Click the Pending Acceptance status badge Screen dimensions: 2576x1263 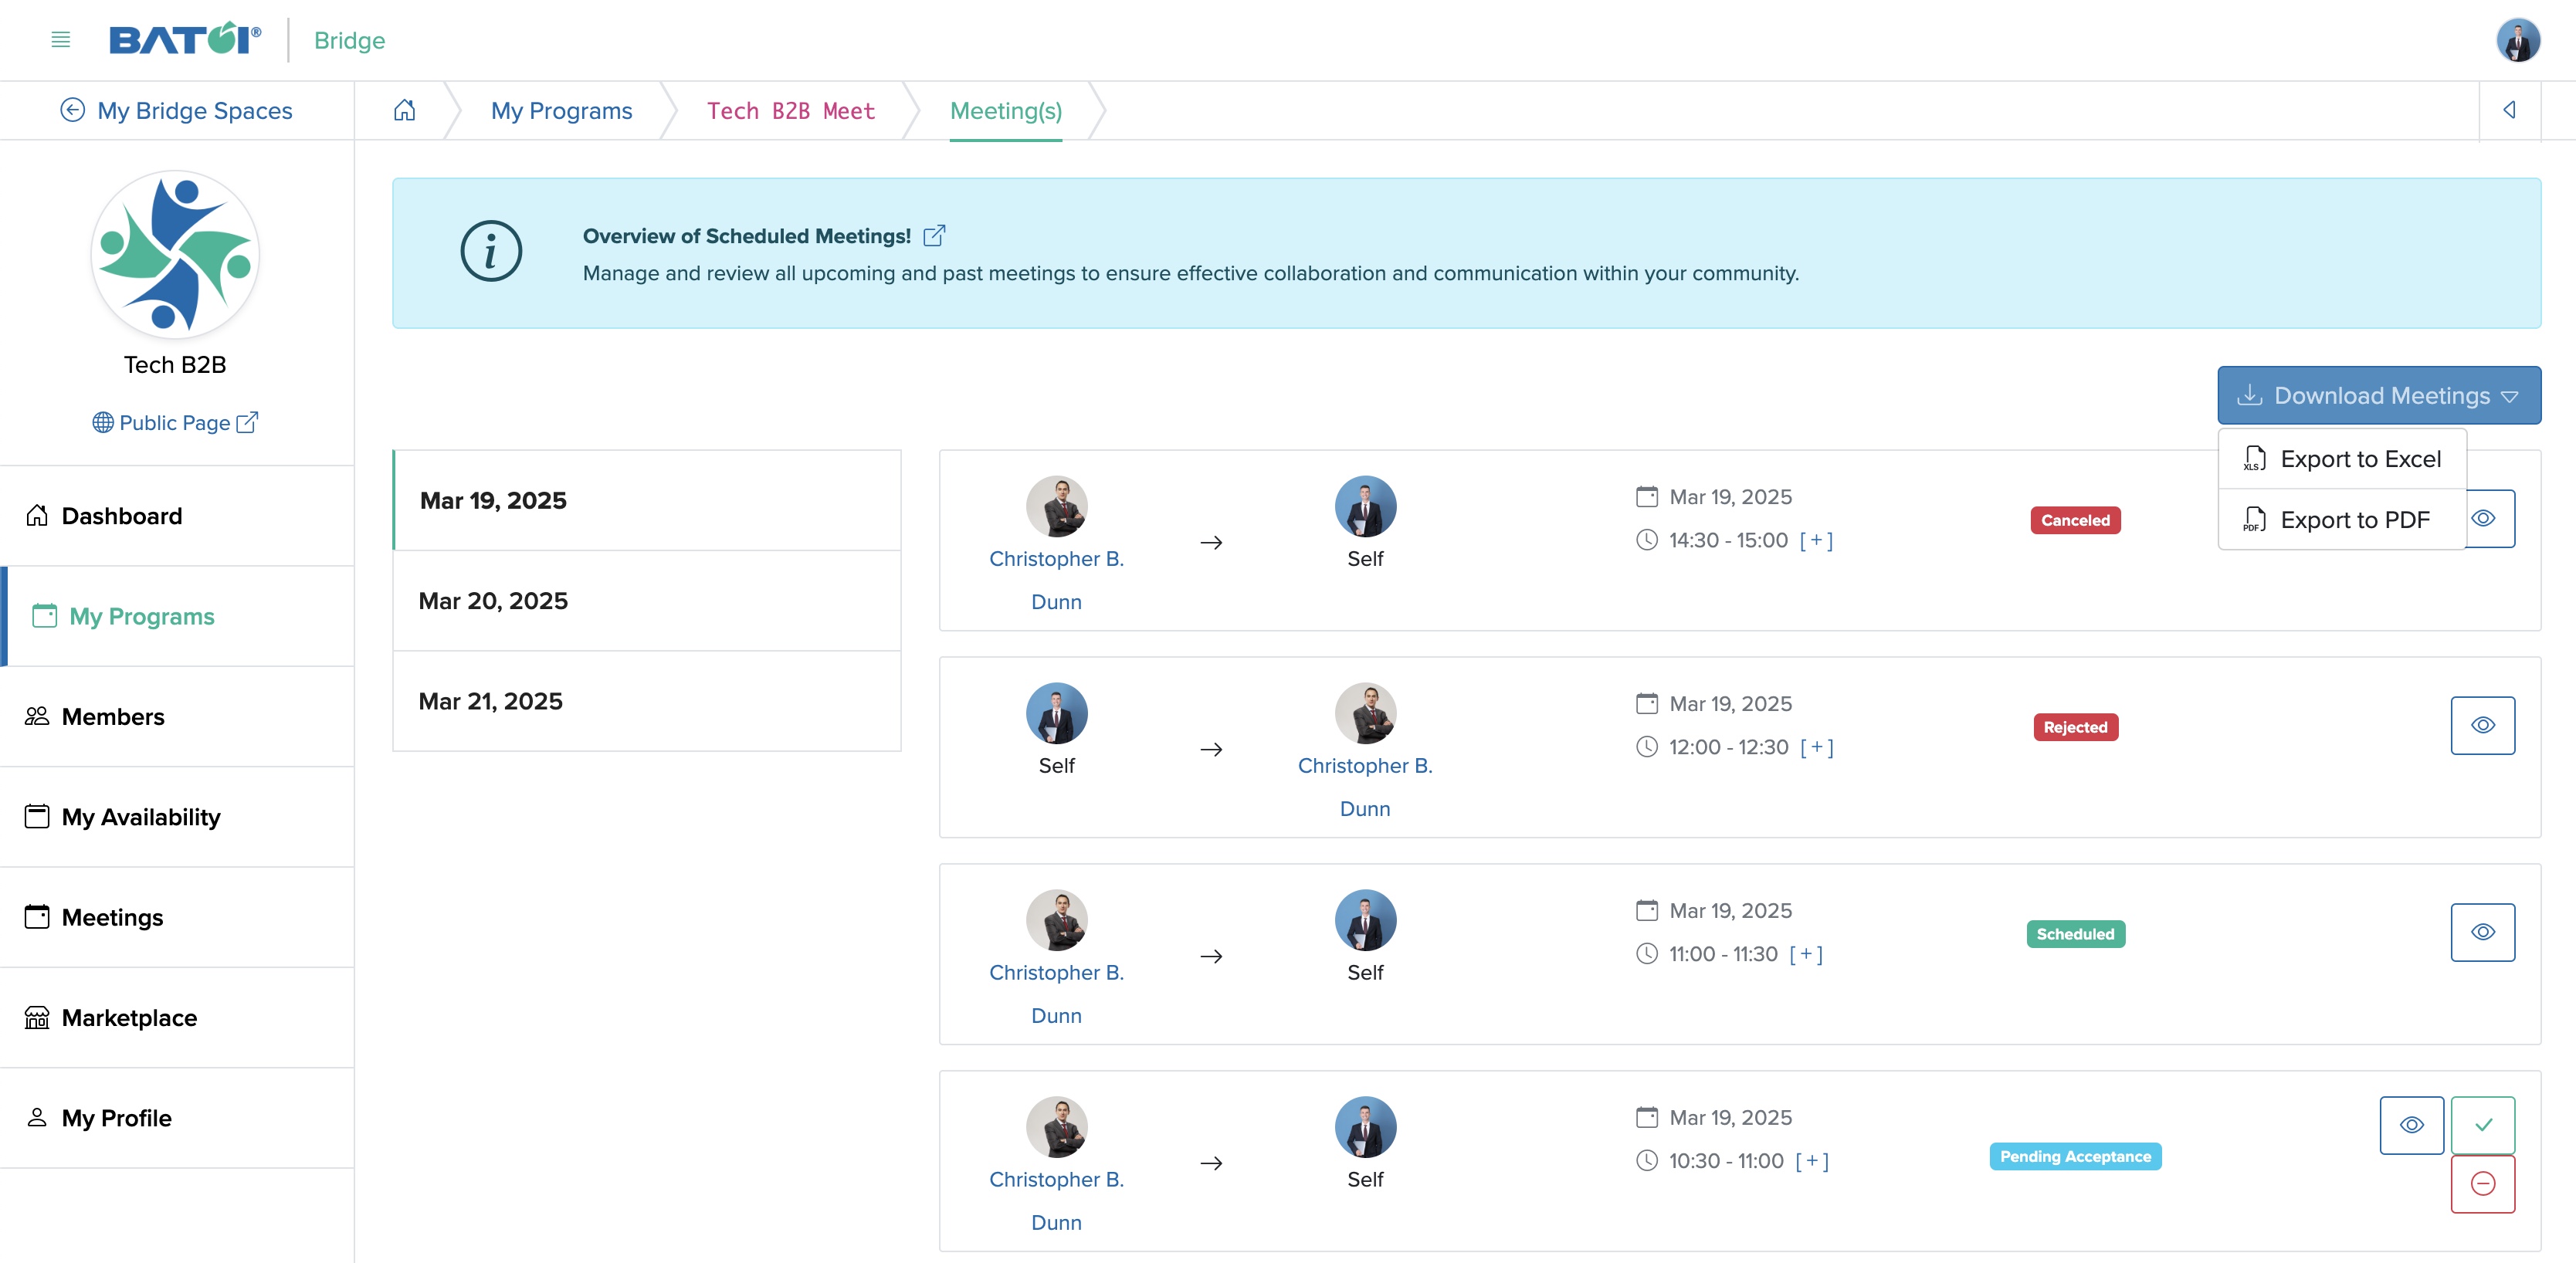(x=2075, y=1156)
